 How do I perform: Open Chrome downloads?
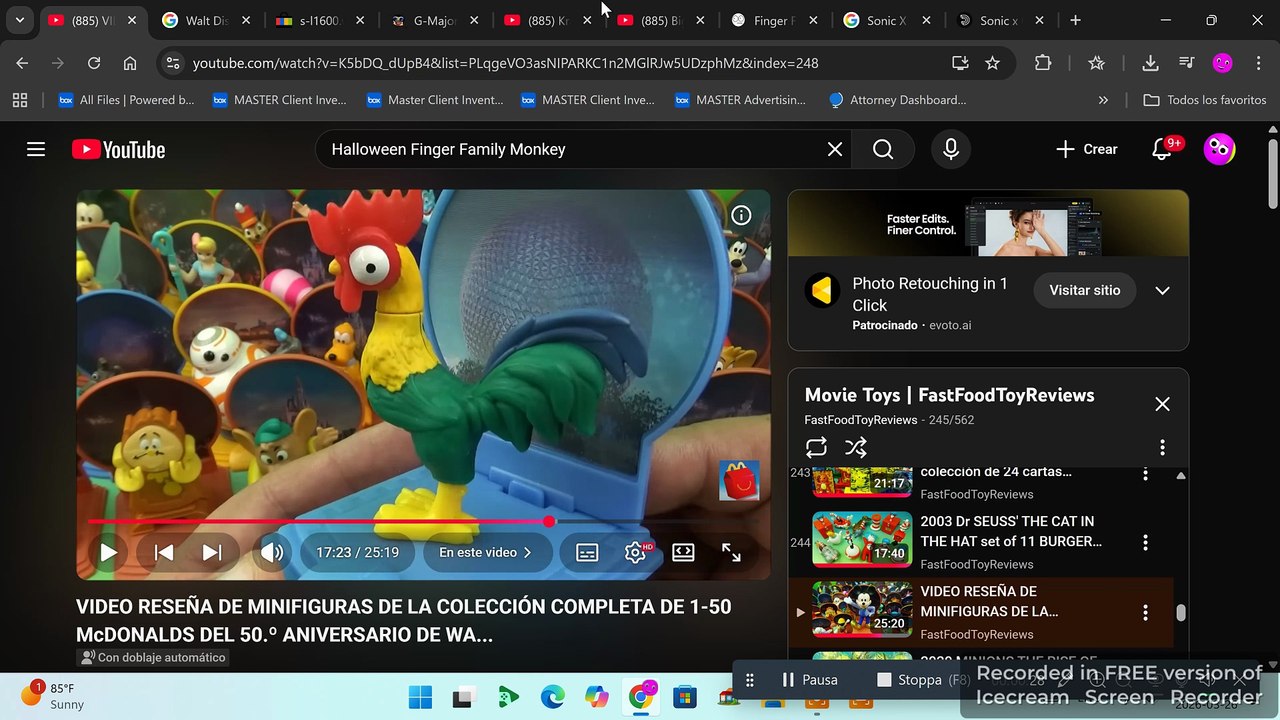point(1150,63)
